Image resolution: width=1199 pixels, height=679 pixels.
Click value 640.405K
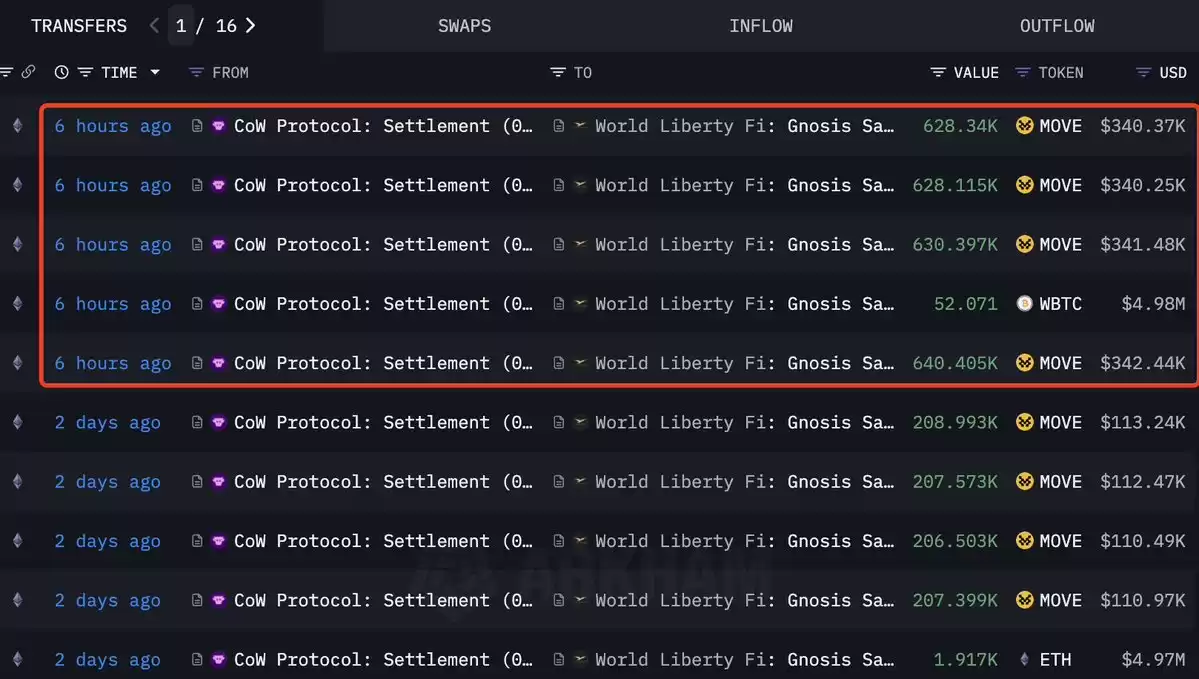pyautogui.click(x=955, y=363)
